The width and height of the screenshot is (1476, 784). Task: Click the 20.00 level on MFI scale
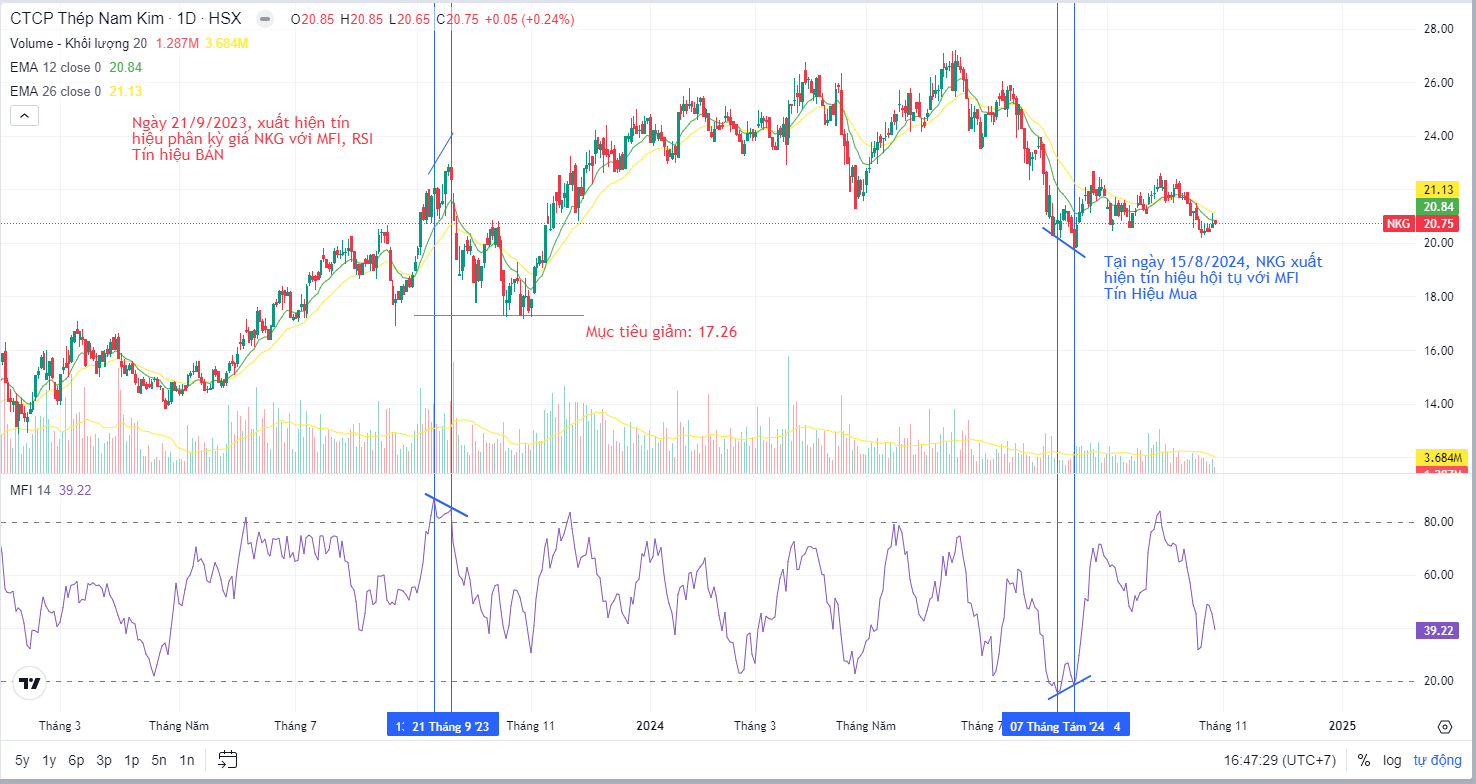[1438, 681]
